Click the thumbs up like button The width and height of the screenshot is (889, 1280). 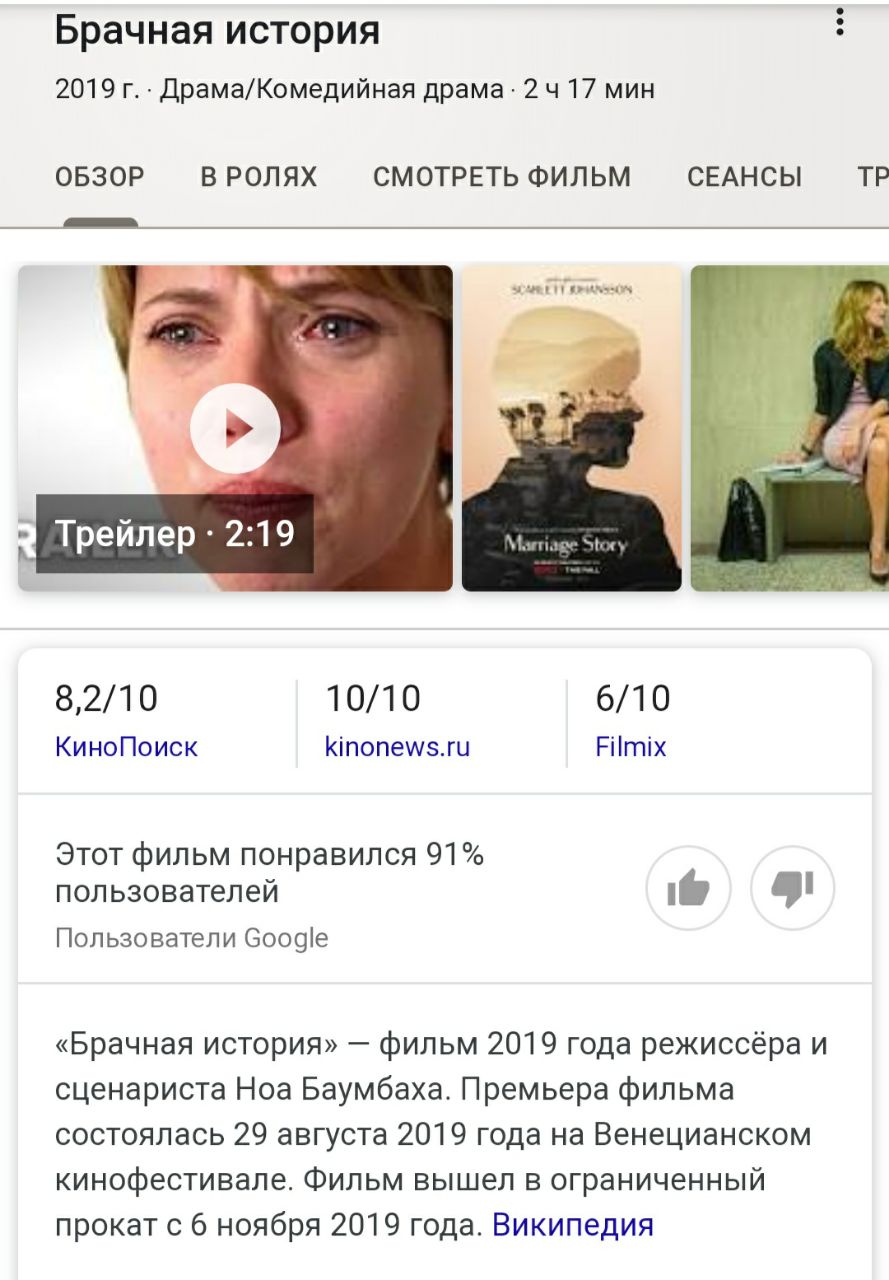689,888
